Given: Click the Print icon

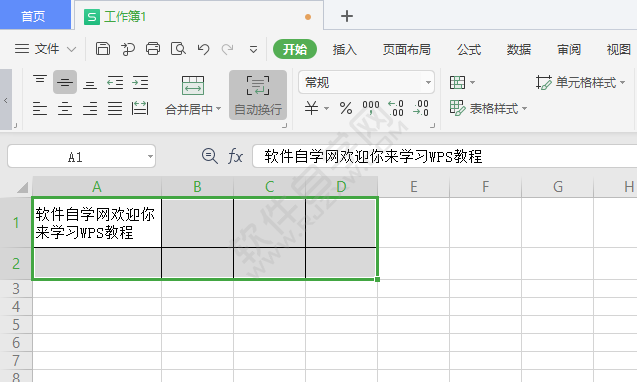Looking at the screenshot, I should pos(153,49).
